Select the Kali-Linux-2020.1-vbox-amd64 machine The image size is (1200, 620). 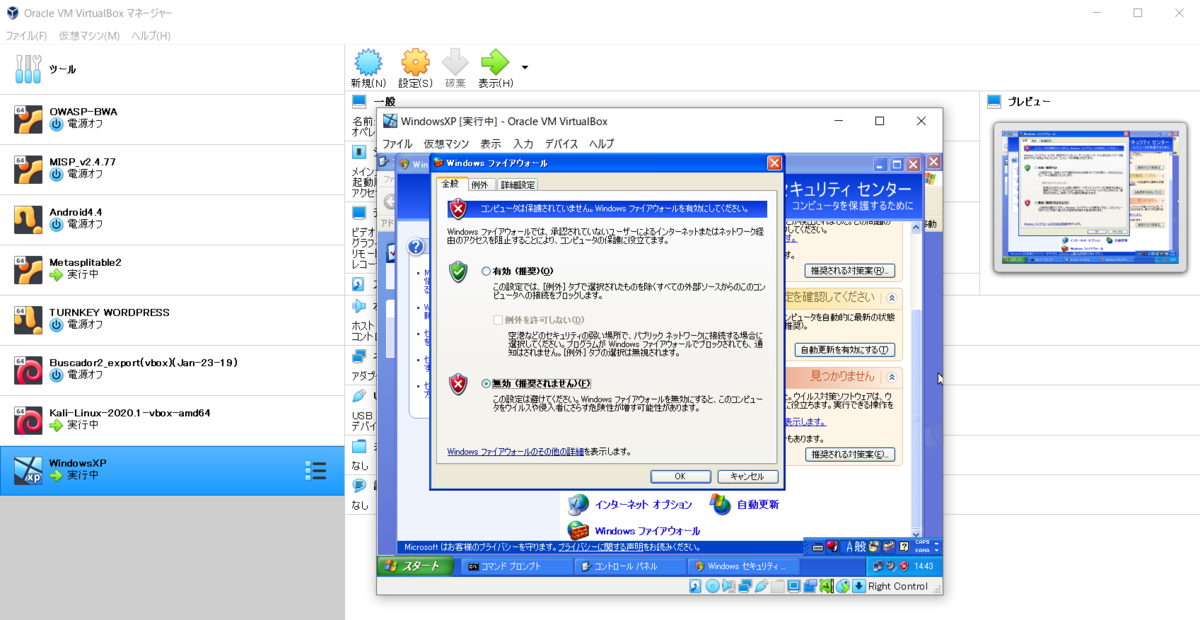(x=172, y=420)
